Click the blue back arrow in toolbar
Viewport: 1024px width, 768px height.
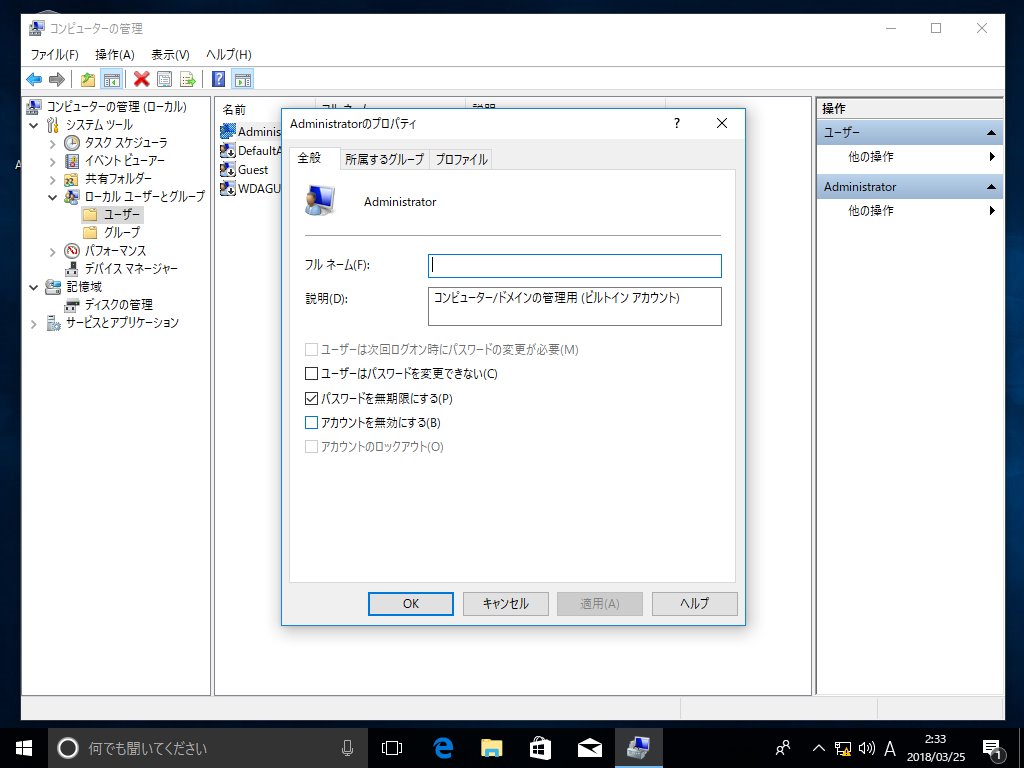[x=34, y=79]
